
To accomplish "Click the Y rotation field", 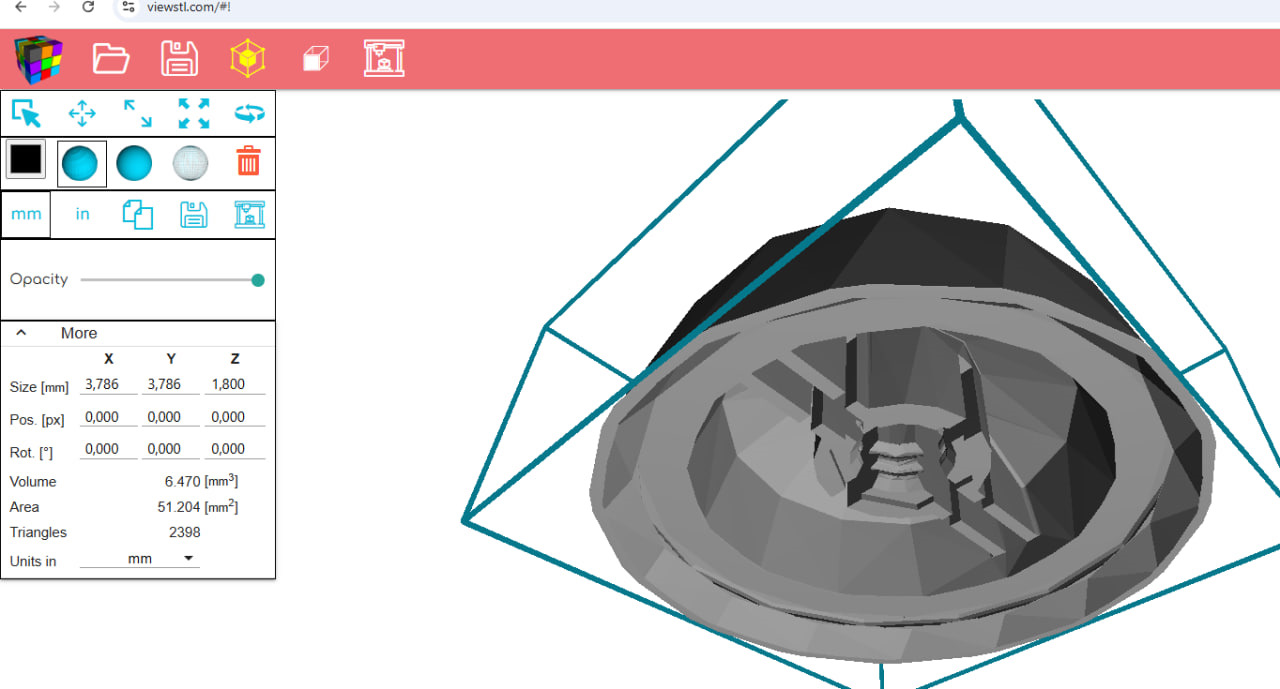I will (171, 450).
